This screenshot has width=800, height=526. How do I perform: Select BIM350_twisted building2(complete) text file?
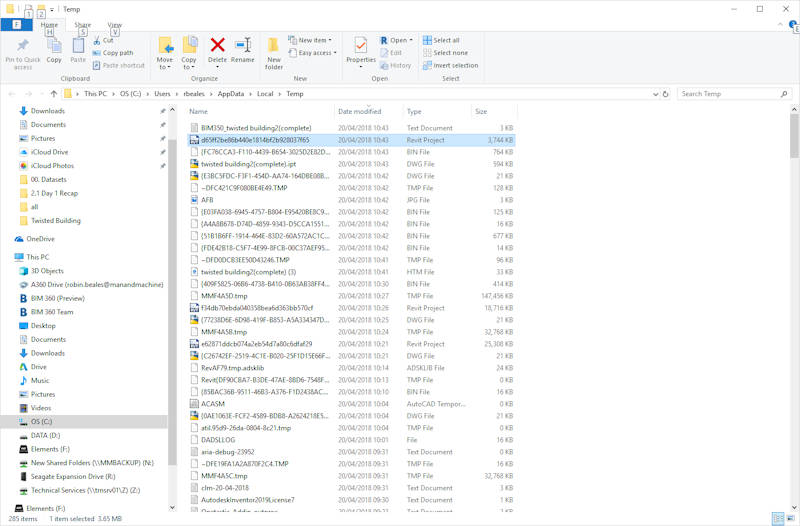256,128
